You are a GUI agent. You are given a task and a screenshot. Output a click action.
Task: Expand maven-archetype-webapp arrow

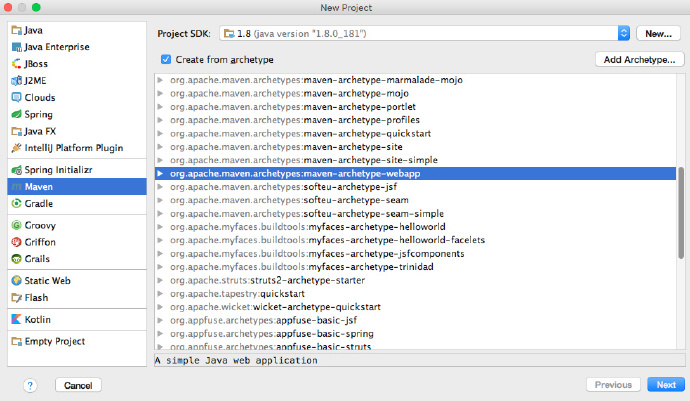click(160, 173)
